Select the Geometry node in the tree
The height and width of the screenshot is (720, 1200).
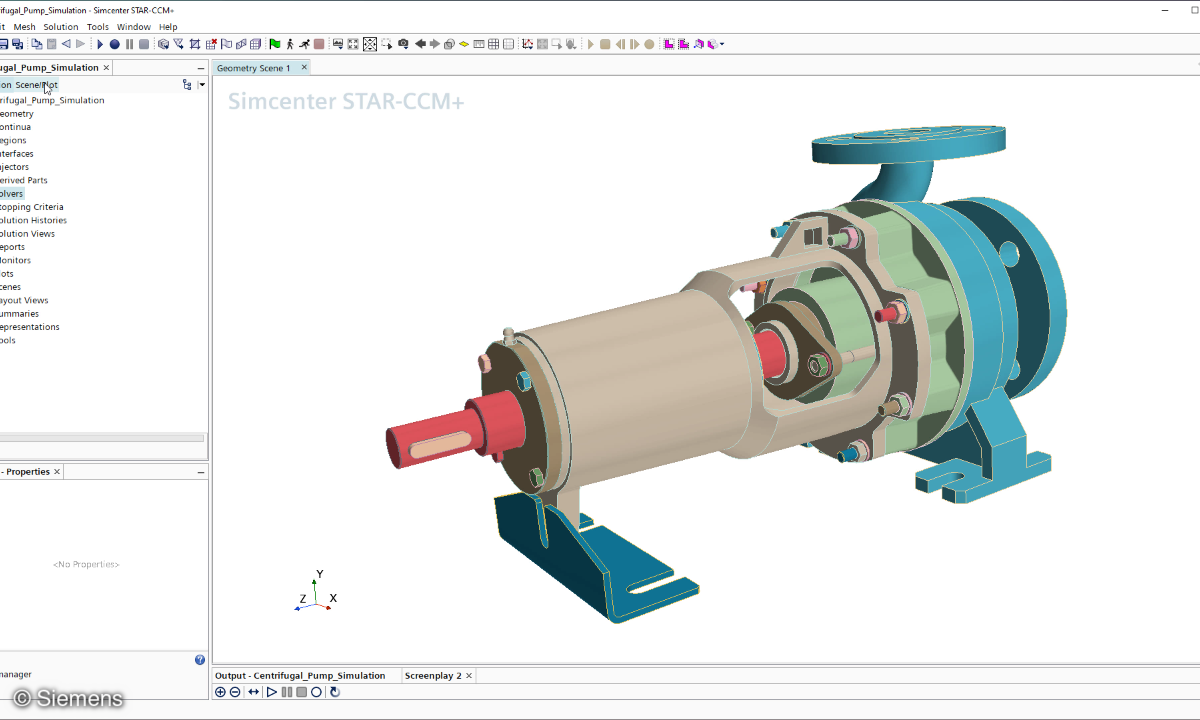point(17,114)
